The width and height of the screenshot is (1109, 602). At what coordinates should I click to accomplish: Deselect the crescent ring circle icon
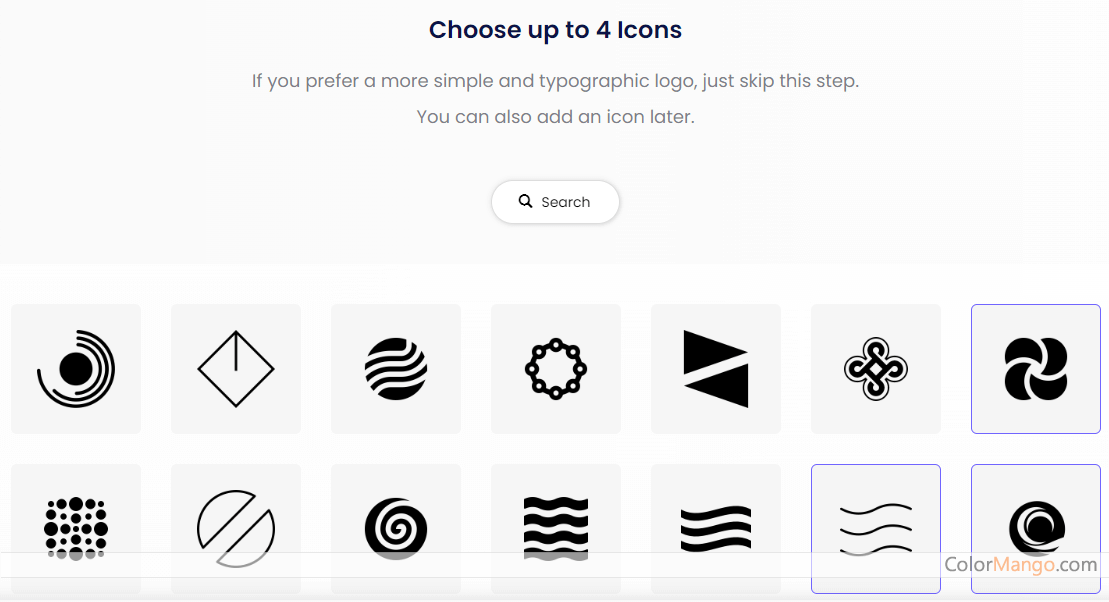tap(1036, 527)
